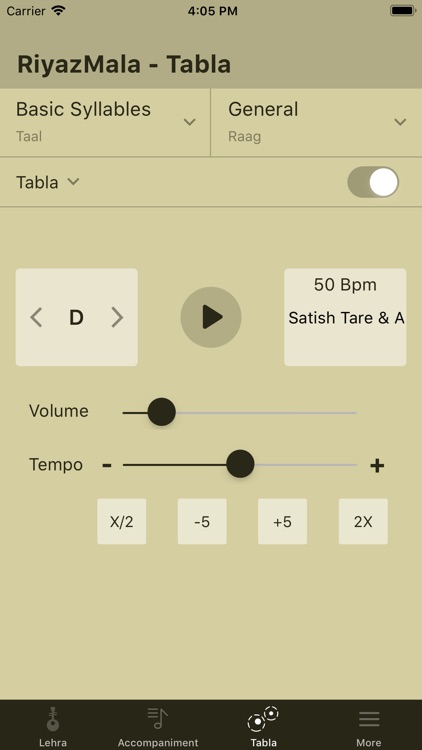Open the 50 Bpm Satish Tare info box
Image resolution: width=422 pixels, height=750 pixels.
pos(345,317)
